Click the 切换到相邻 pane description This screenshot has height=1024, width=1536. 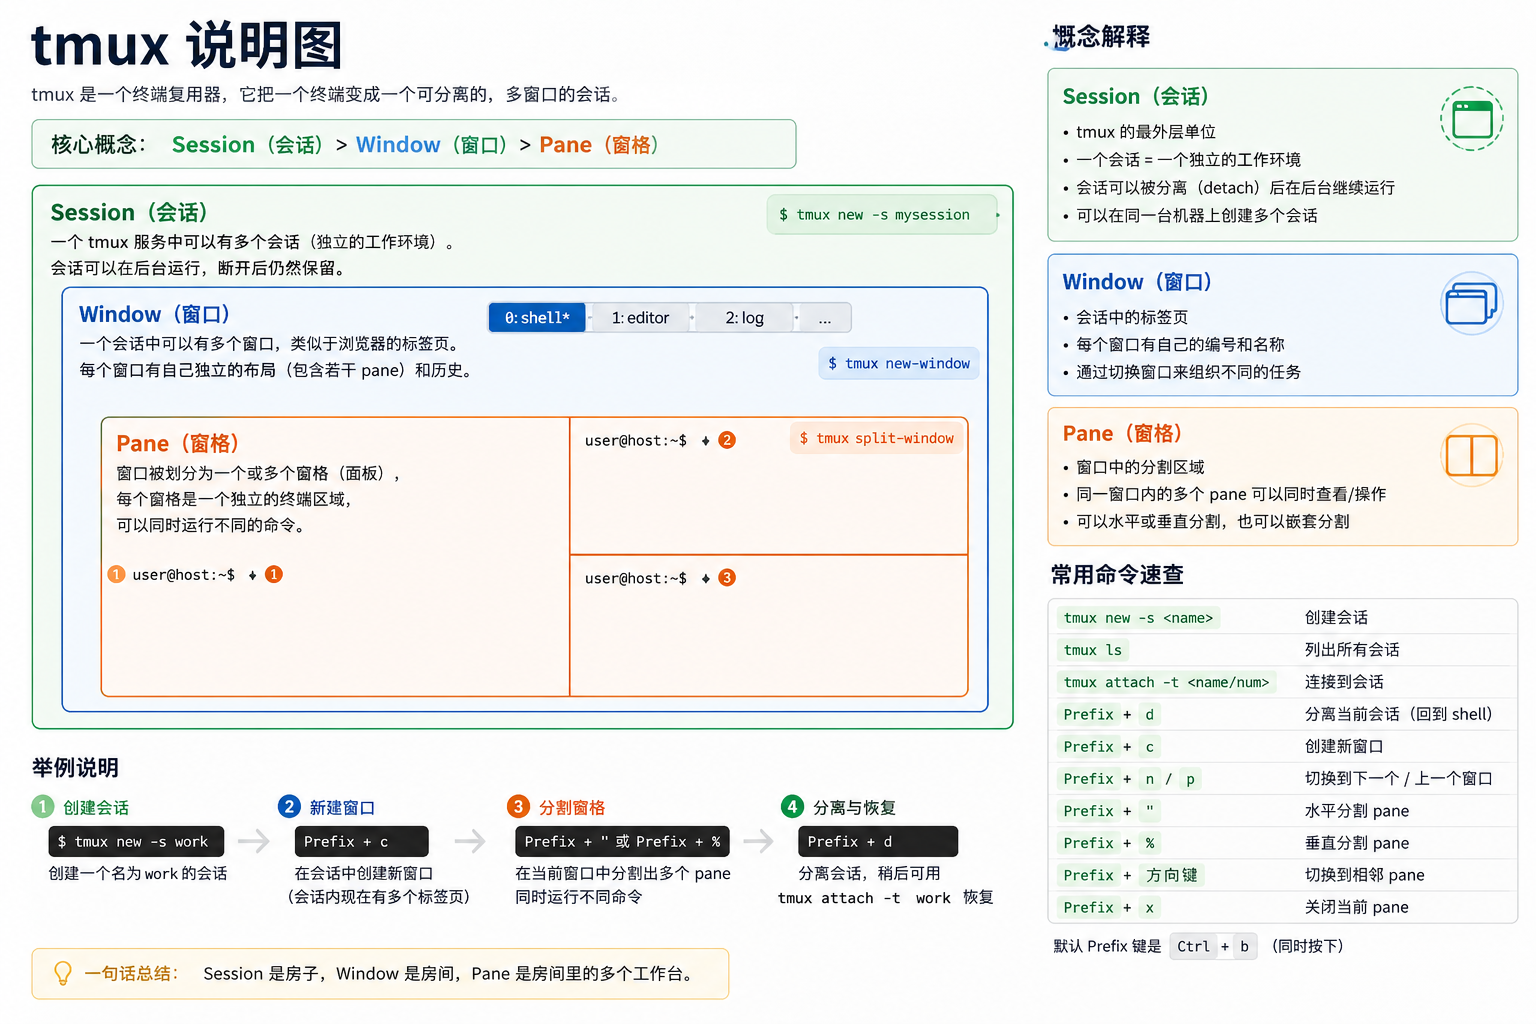[1364, 875]
